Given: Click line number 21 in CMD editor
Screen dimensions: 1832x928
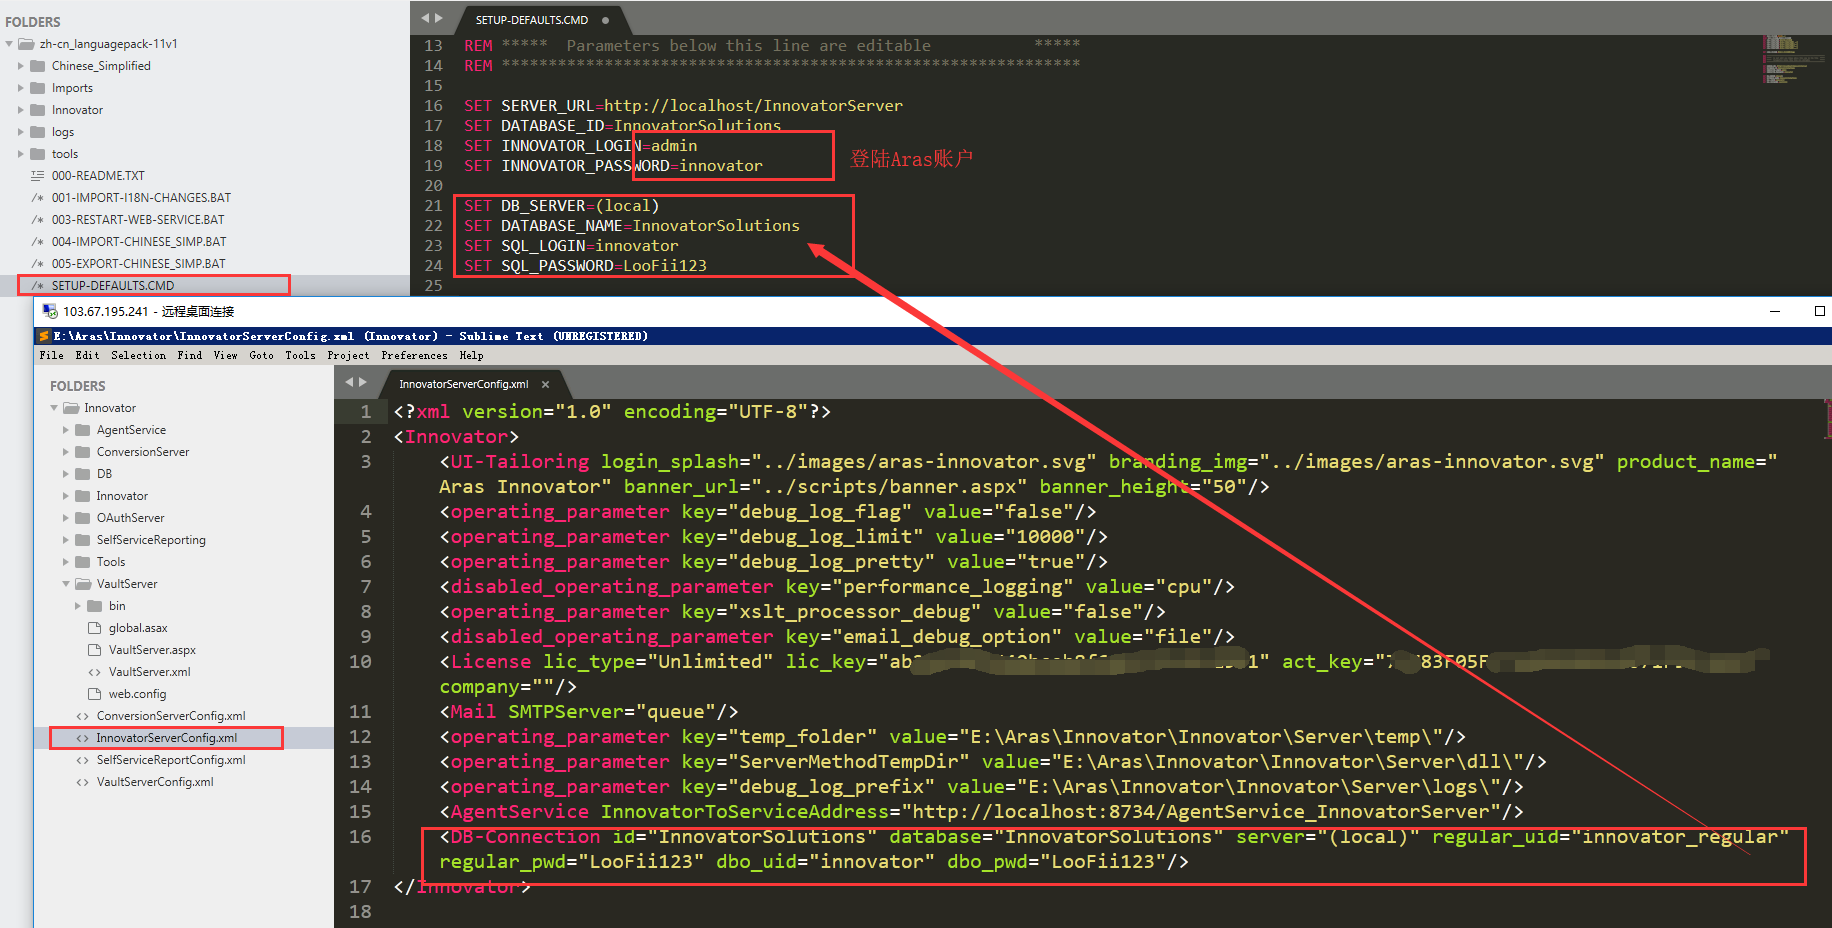Looking at the screenshot, I should point(433,206).
